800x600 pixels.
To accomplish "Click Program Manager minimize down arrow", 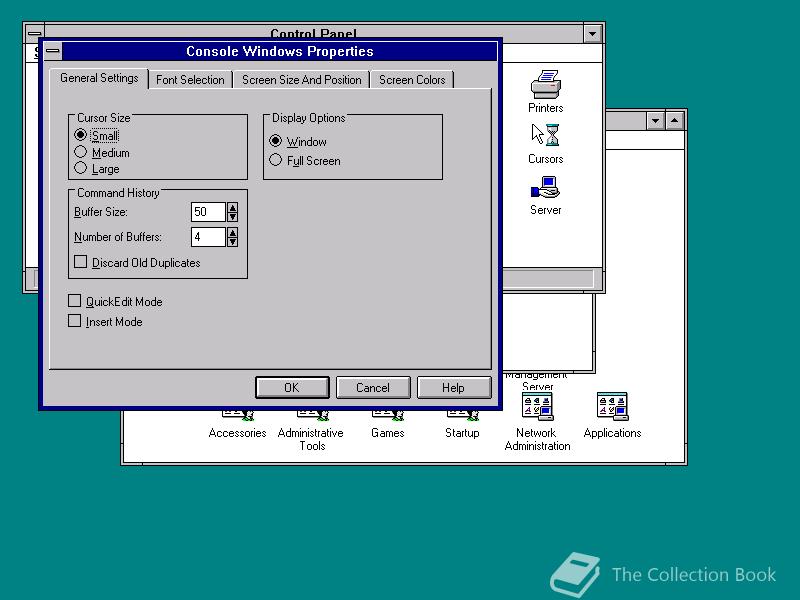I will [655, 121].
